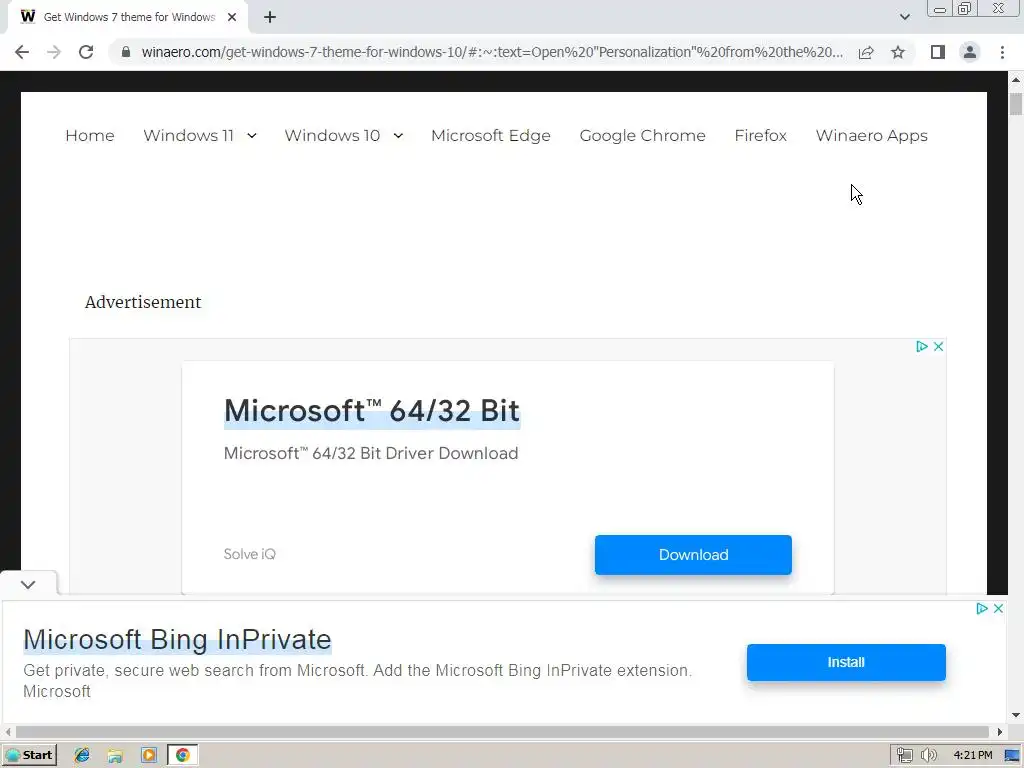Click the blue Download button

click(693, 555)
